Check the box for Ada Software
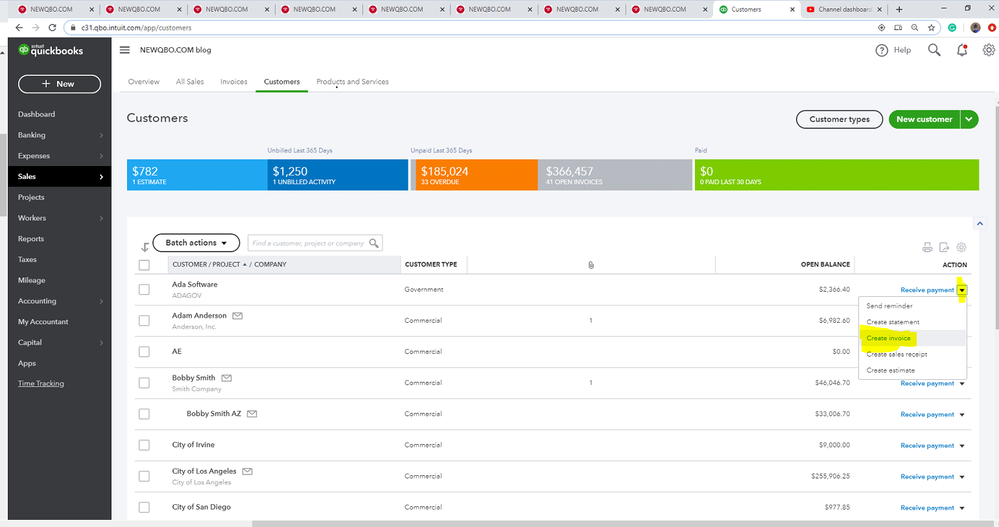The width and height of the screenshot is (999, 527). click(x=145, y=289)
